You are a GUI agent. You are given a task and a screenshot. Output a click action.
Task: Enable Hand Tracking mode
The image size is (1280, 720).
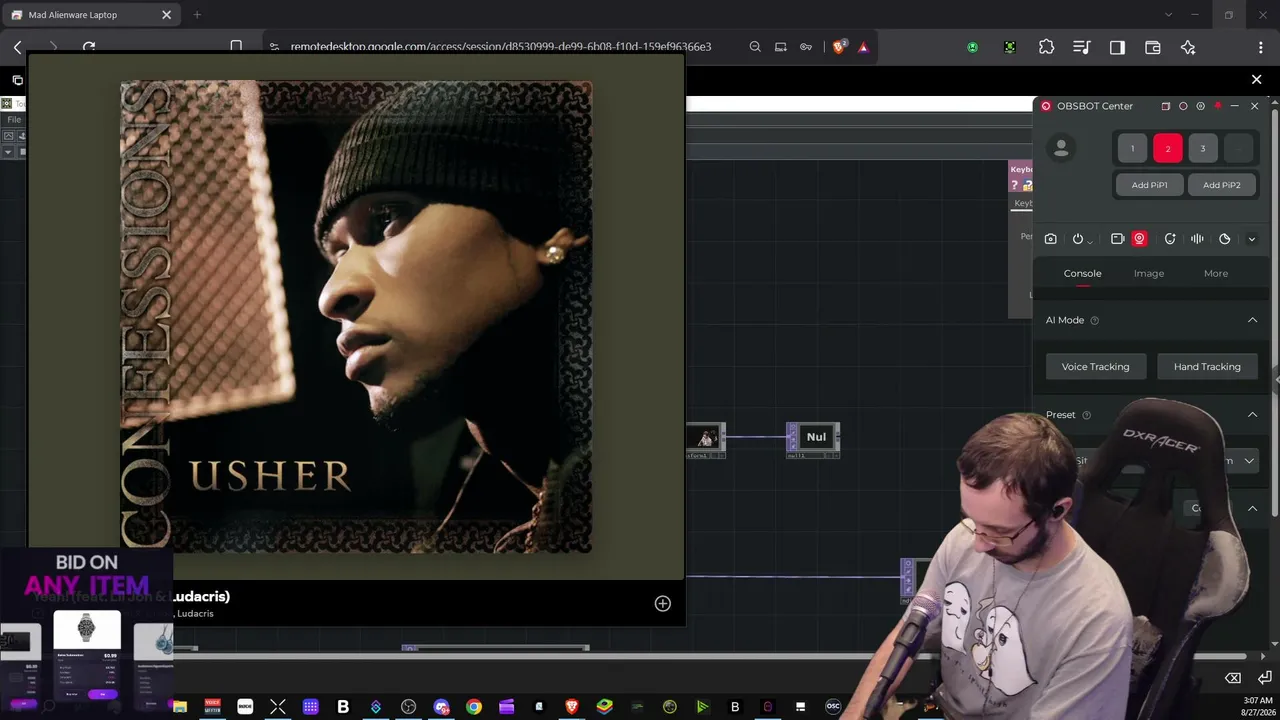coord(1207,367)
